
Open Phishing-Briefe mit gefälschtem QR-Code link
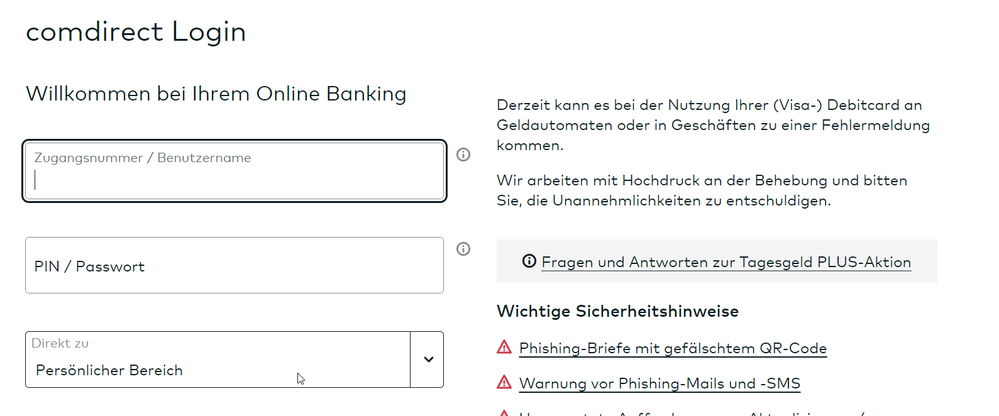pos(673,348)
